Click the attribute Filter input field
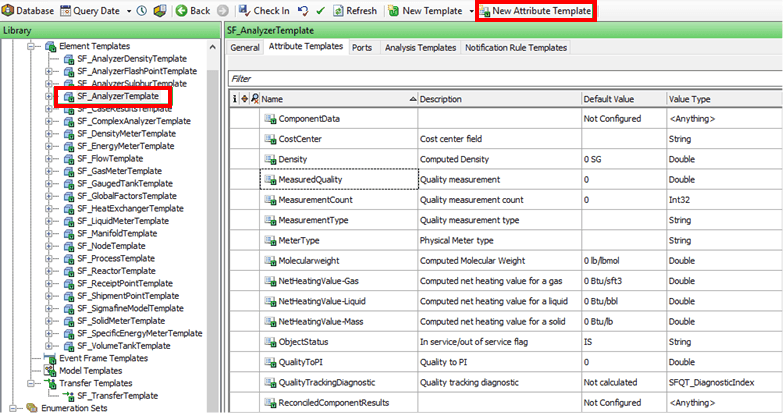 (505, 78)
